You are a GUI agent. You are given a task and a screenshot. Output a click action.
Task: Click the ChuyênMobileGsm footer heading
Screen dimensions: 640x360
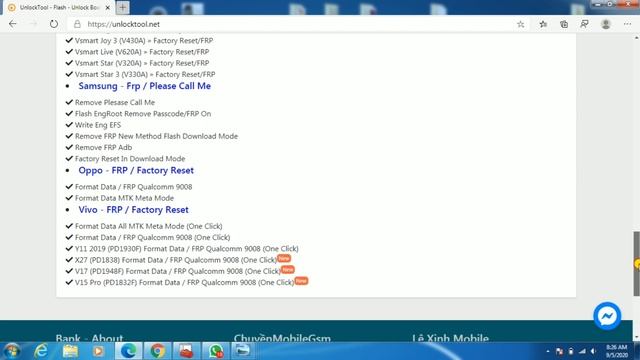(x=282, y=338)
